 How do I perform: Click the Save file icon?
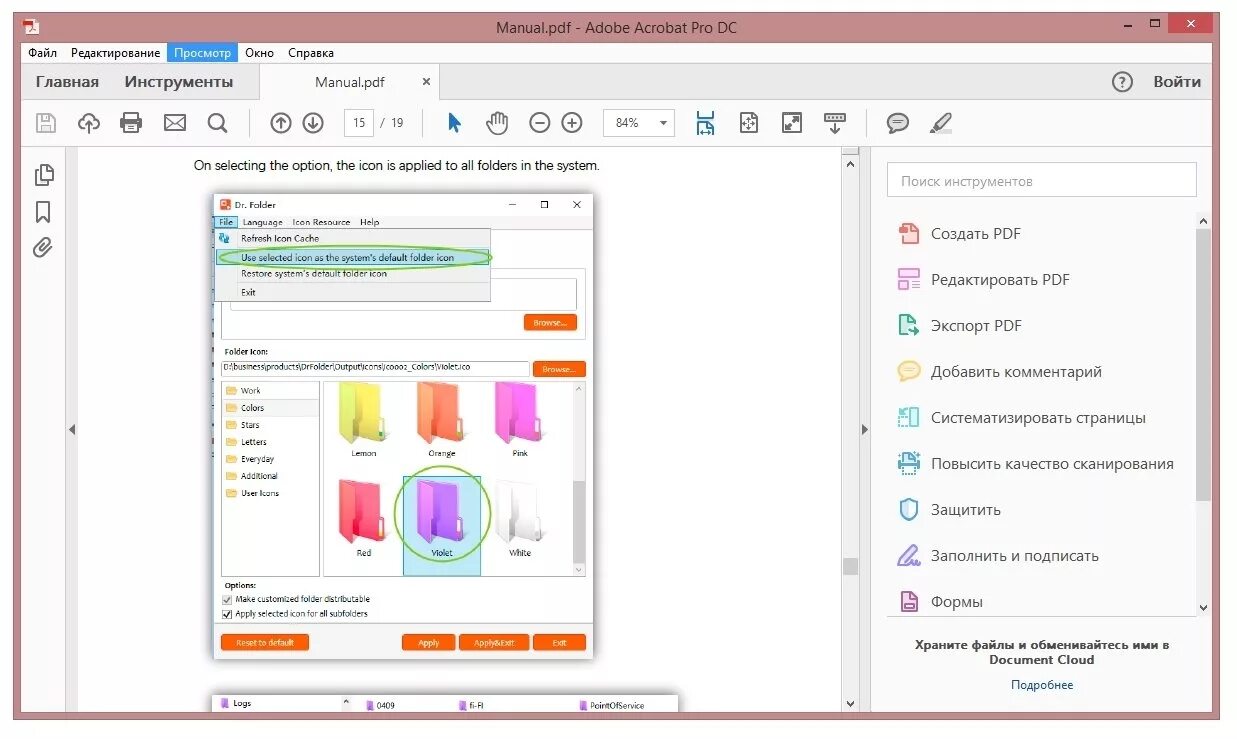45,122
